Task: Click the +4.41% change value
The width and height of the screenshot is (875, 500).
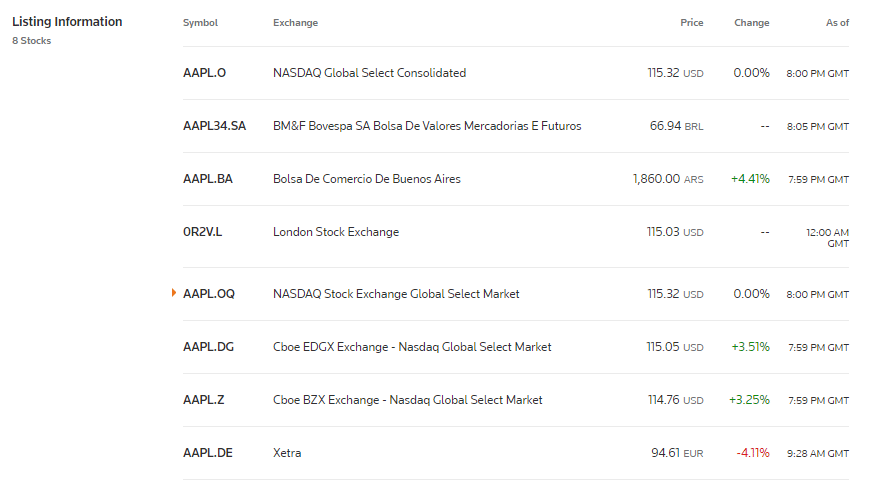Action: coord(750,179)
